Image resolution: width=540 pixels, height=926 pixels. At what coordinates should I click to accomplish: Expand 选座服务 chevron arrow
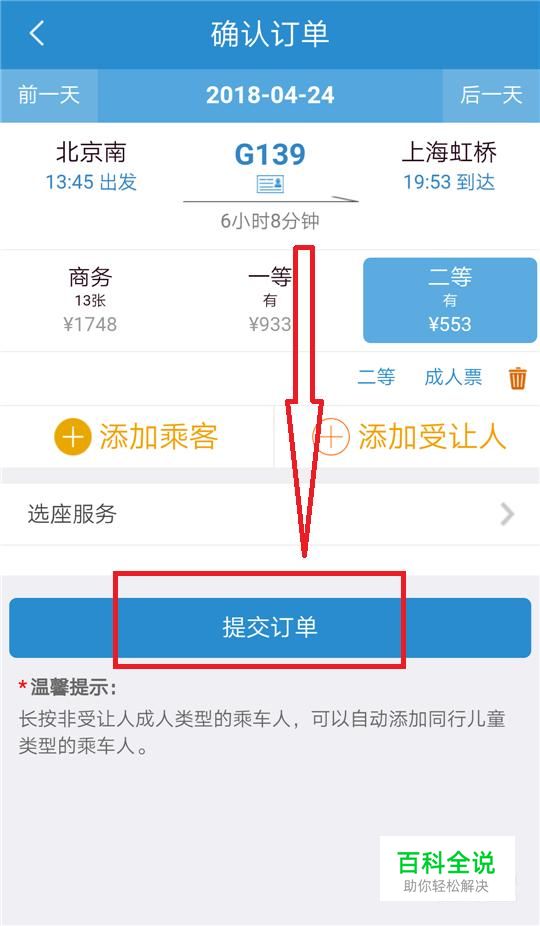coord(507,514)
